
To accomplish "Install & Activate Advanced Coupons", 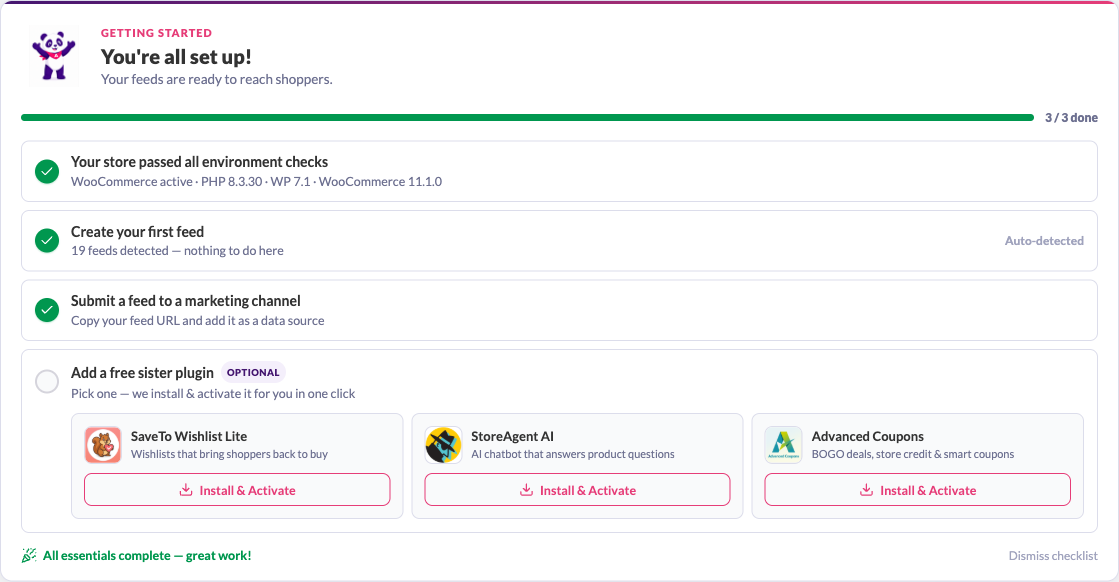I will (x=918, y=490).
